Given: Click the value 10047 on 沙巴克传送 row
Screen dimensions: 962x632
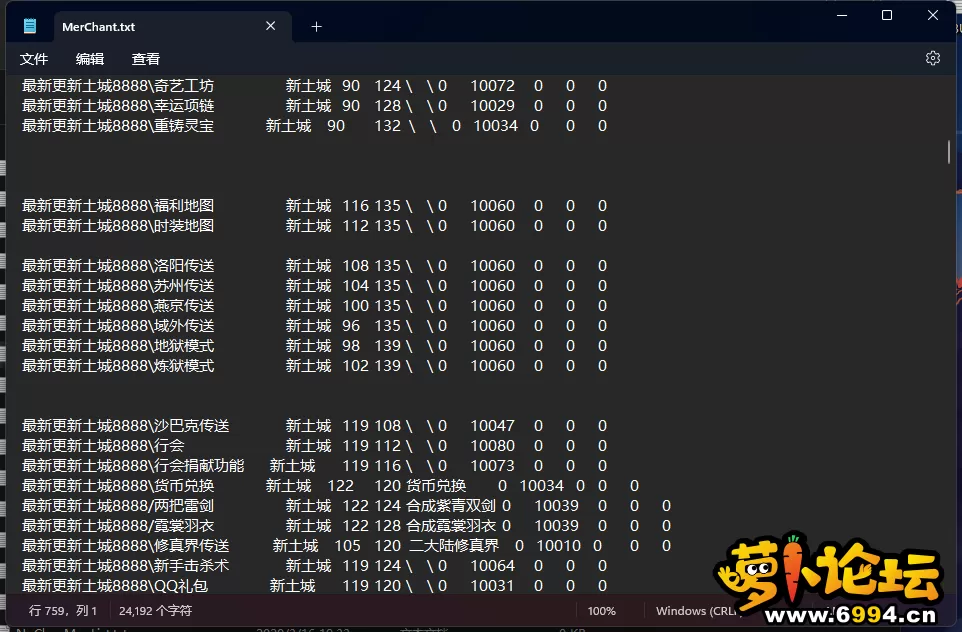Looking at the screenshot, I should (x=493, y=426).
